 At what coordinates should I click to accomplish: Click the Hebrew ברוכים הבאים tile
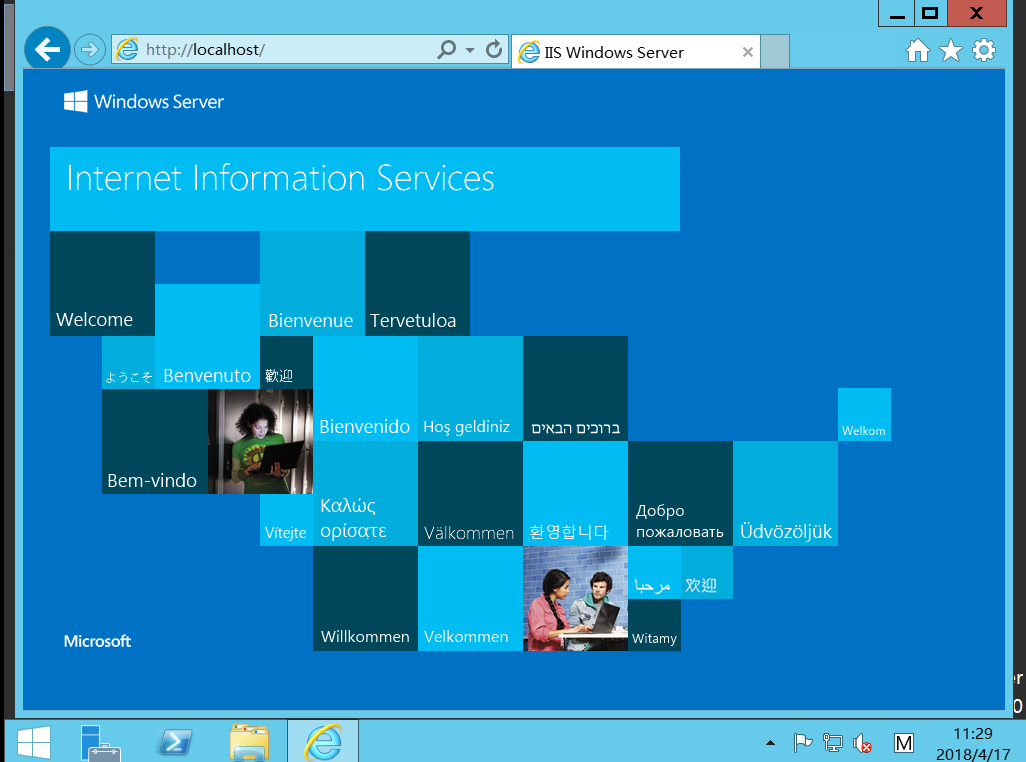tap(576, 389)
